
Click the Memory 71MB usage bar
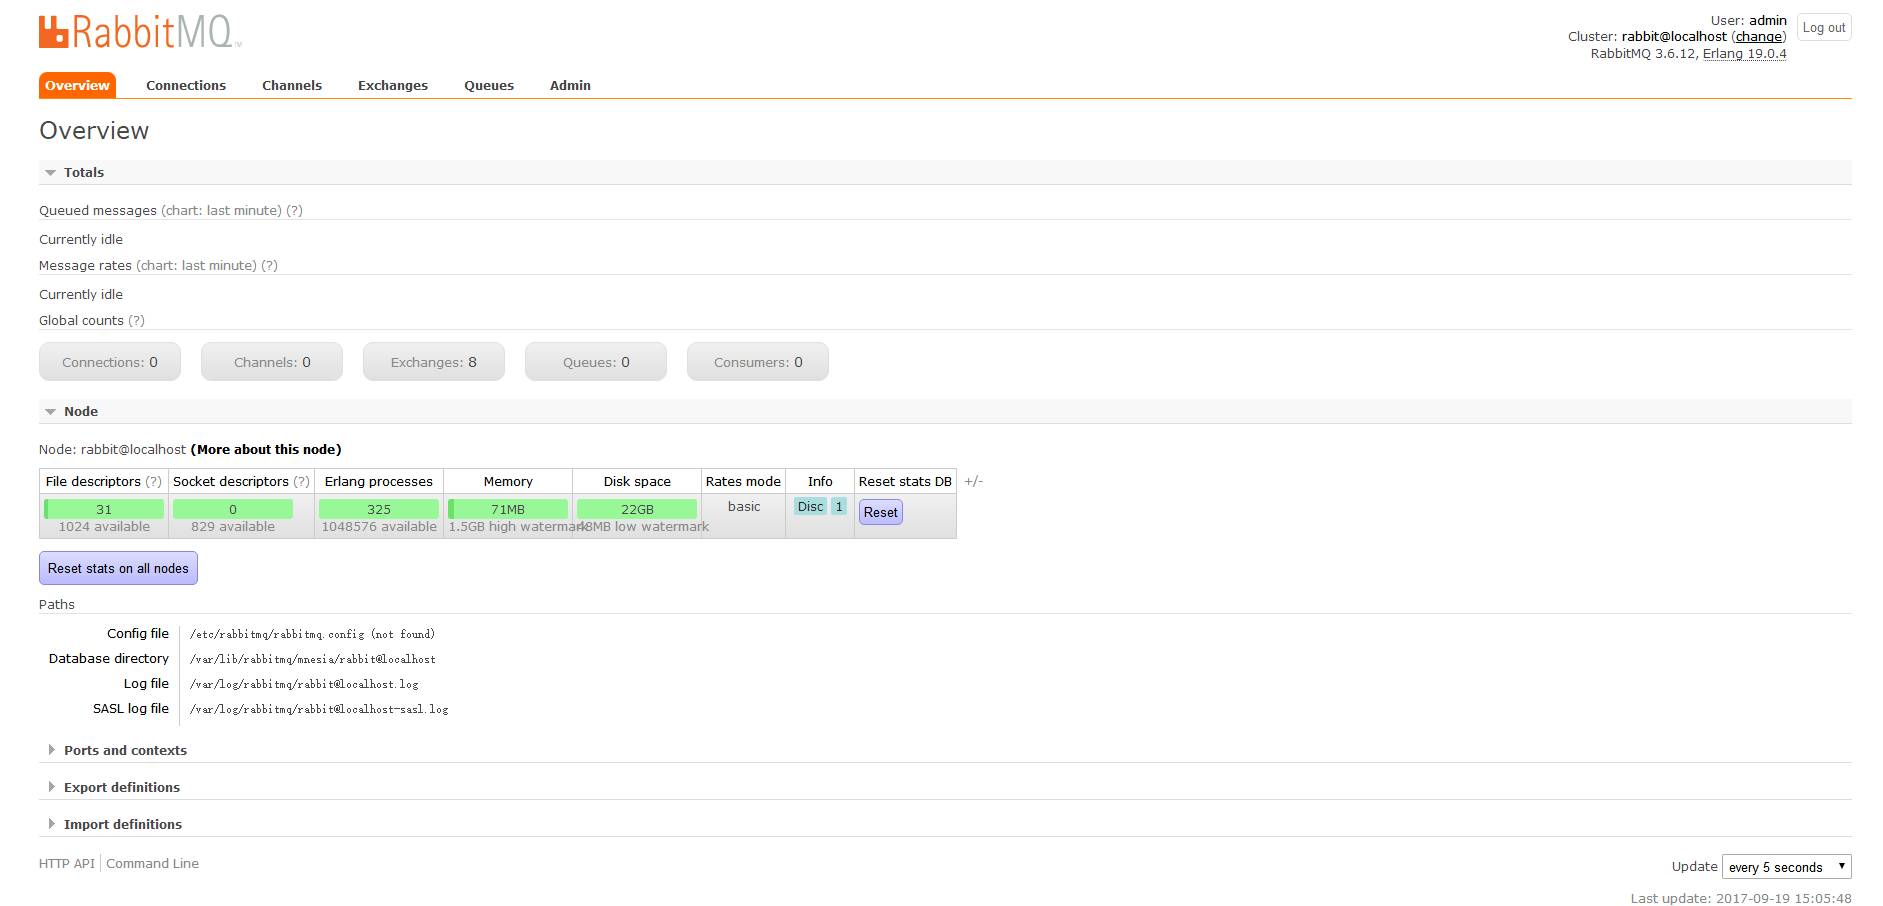pos(508,509)
